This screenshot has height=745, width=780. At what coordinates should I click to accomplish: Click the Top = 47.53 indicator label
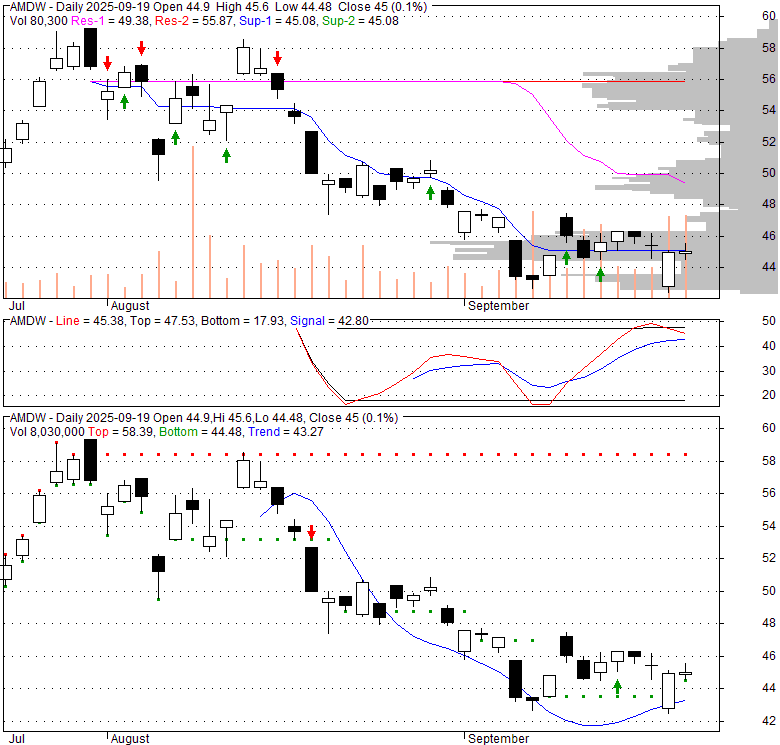[x=162, y=321]
